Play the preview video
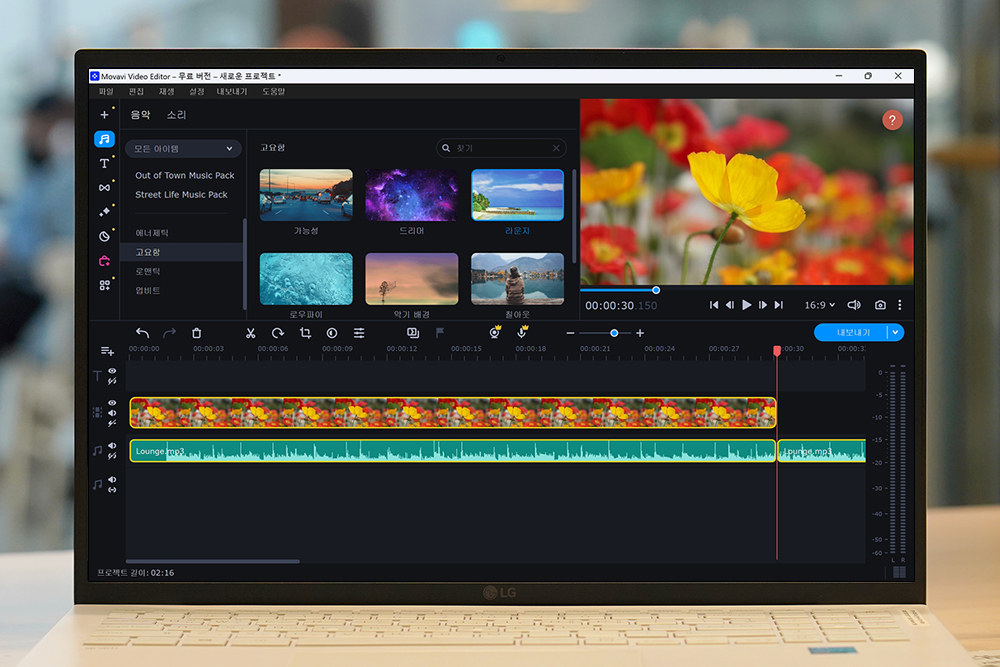Viewport: 1000px width, 667px height. point(746,305)
